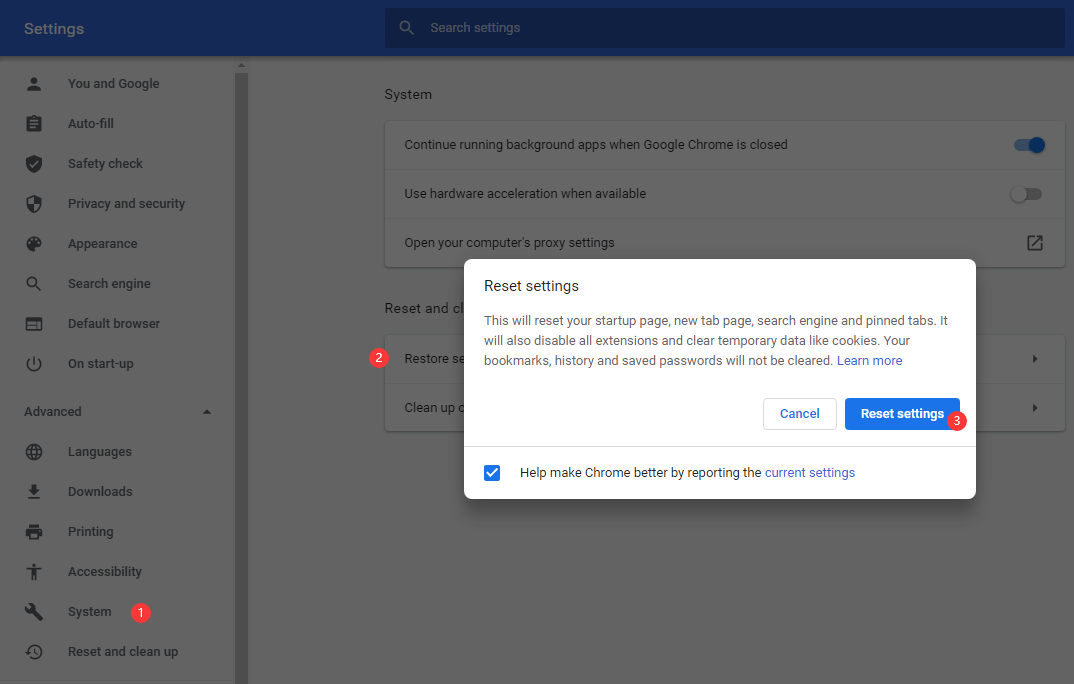Select the Languages globe icon
The image size is (1074, 684).
pyautogui.click(x=34, y=451)
